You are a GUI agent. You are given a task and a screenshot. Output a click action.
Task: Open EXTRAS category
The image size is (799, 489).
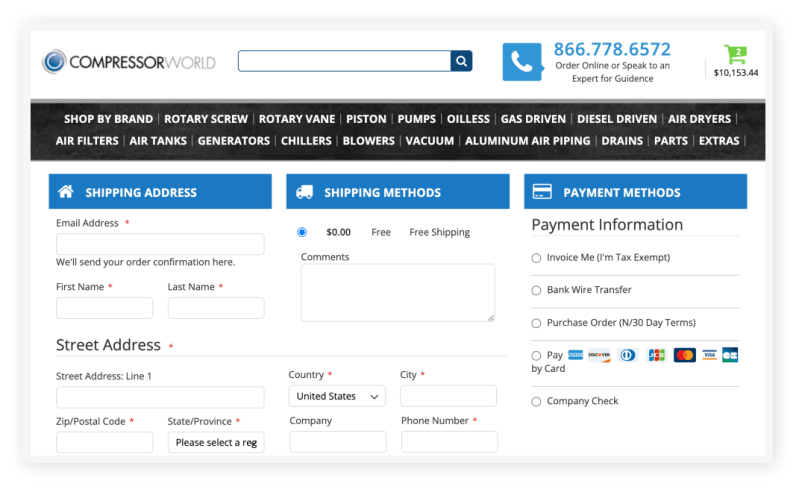point(719,141)
